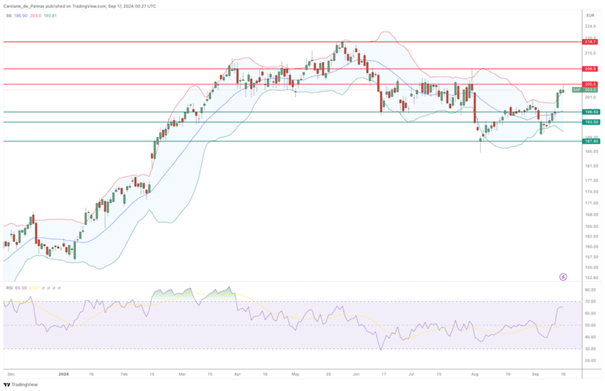Click the 160.00 price axis value
Image resolution: width=605 pixels, height=391 pixels.
point(591,247)
